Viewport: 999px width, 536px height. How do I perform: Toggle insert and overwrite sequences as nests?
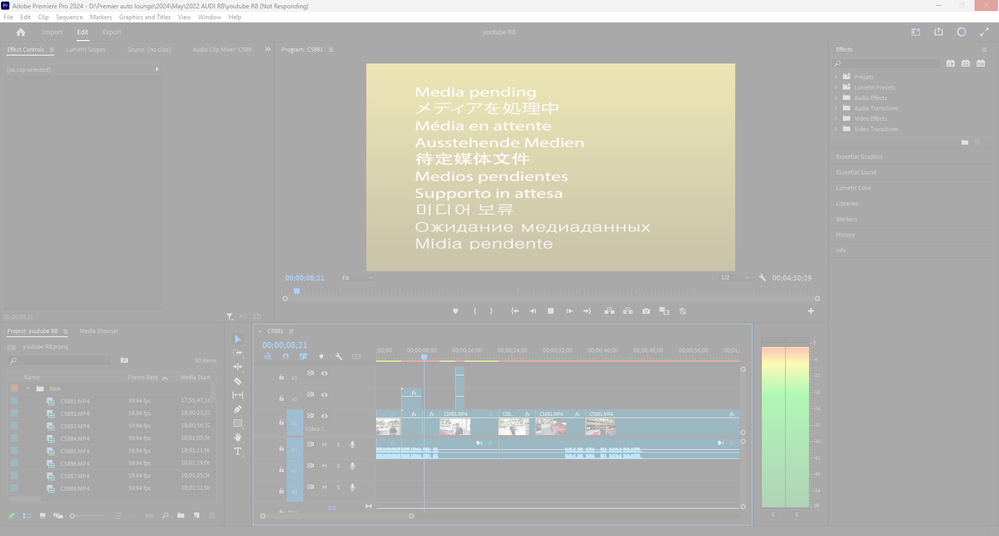tap(268, 357)
